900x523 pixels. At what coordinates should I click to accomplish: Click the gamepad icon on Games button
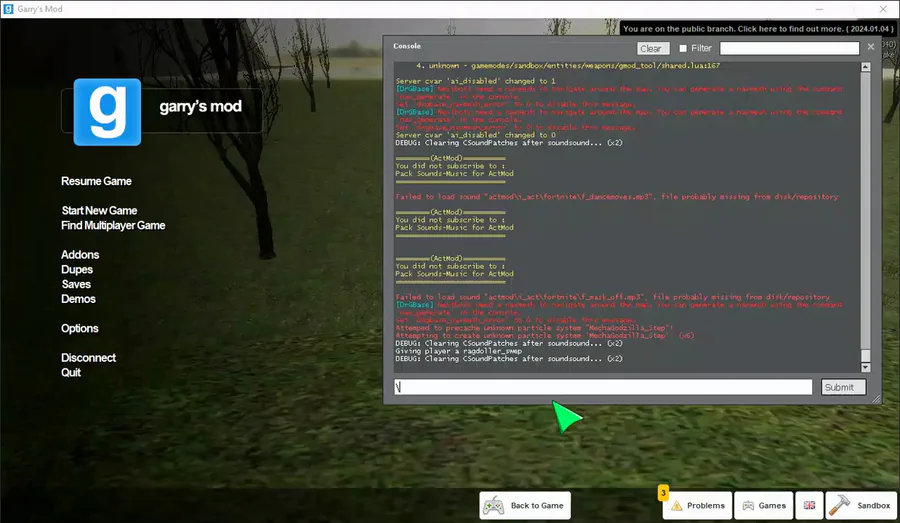748,506
